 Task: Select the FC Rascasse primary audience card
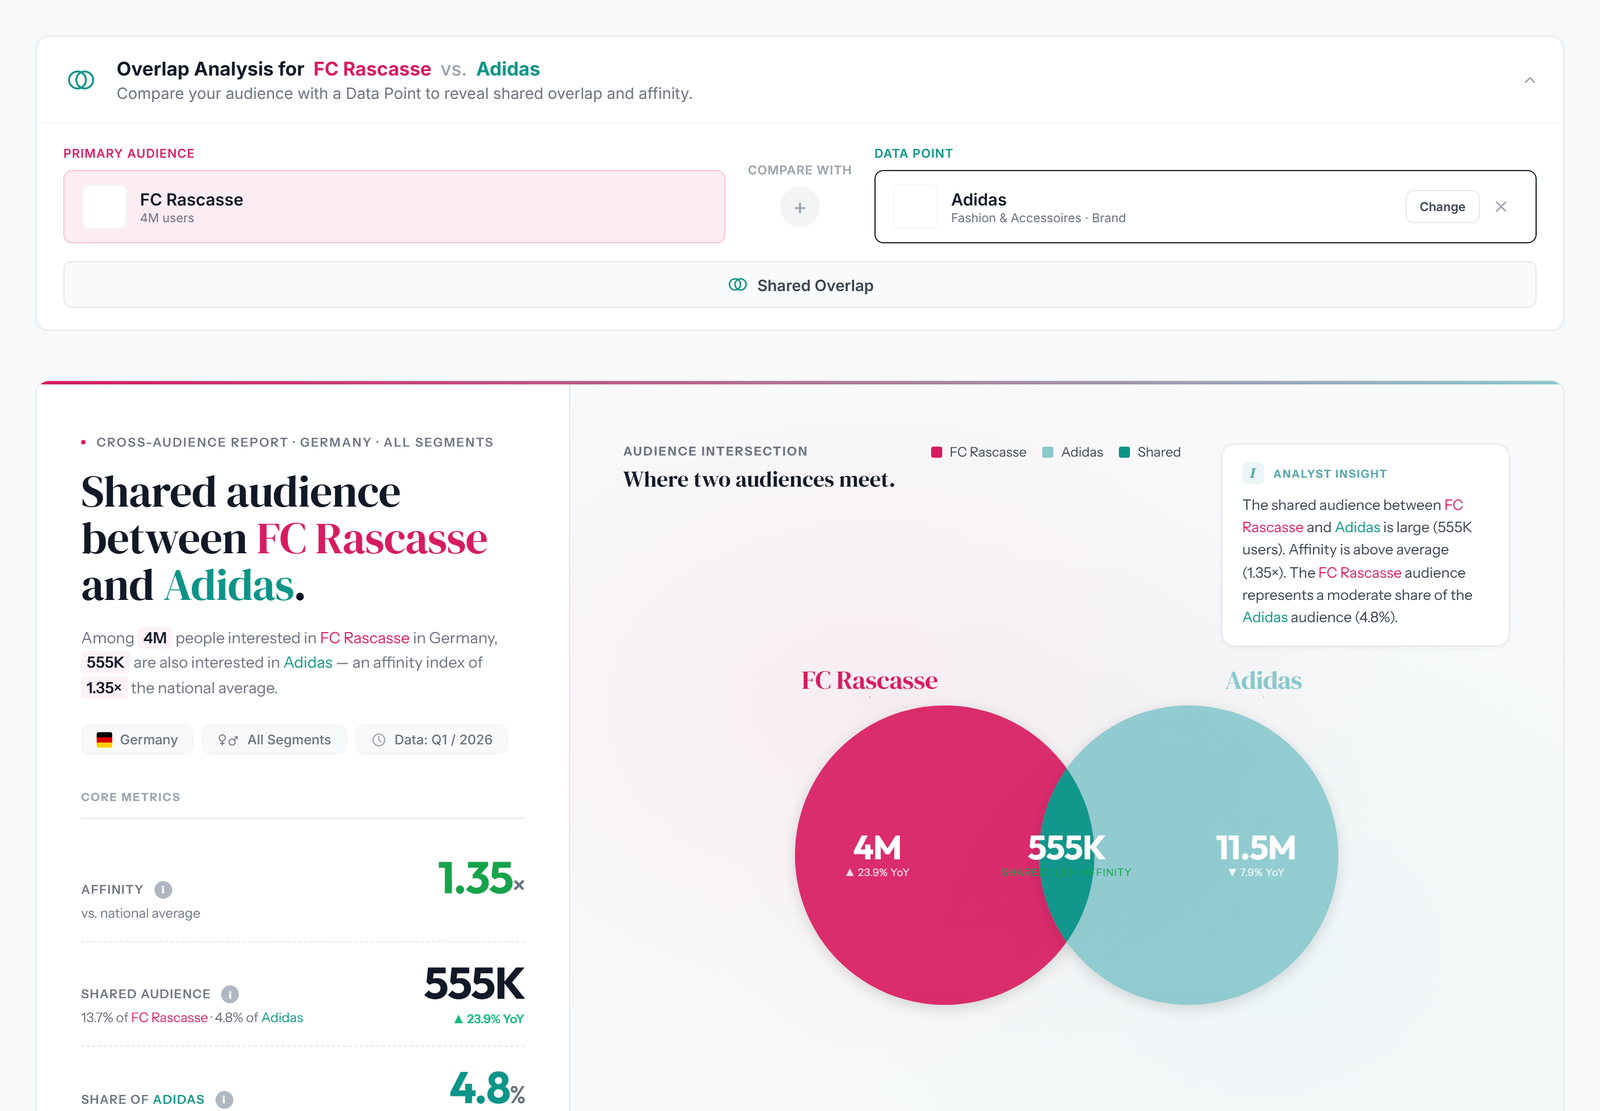coord(394,207)
